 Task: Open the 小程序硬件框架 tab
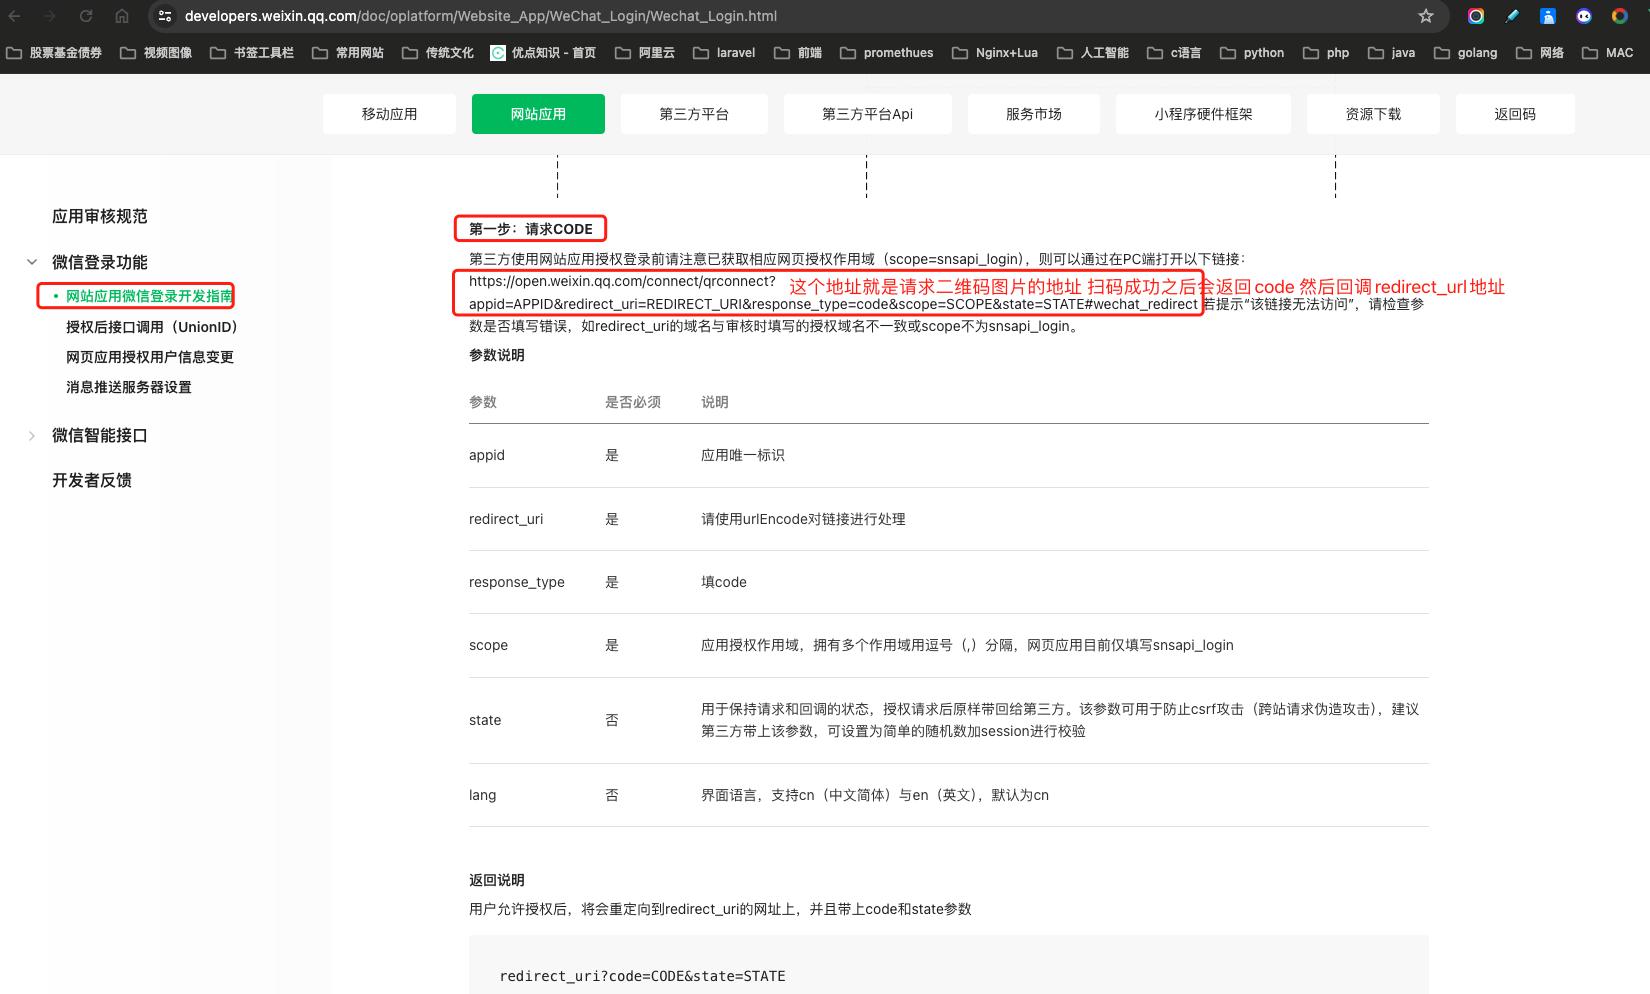pyautogui.click(x=1203, y=114)
